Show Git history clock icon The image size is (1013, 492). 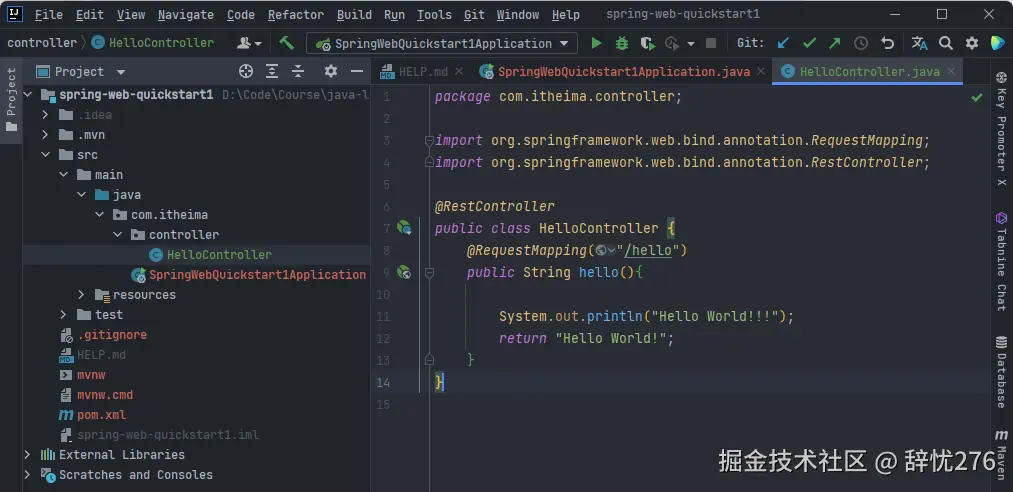(861, 43)
